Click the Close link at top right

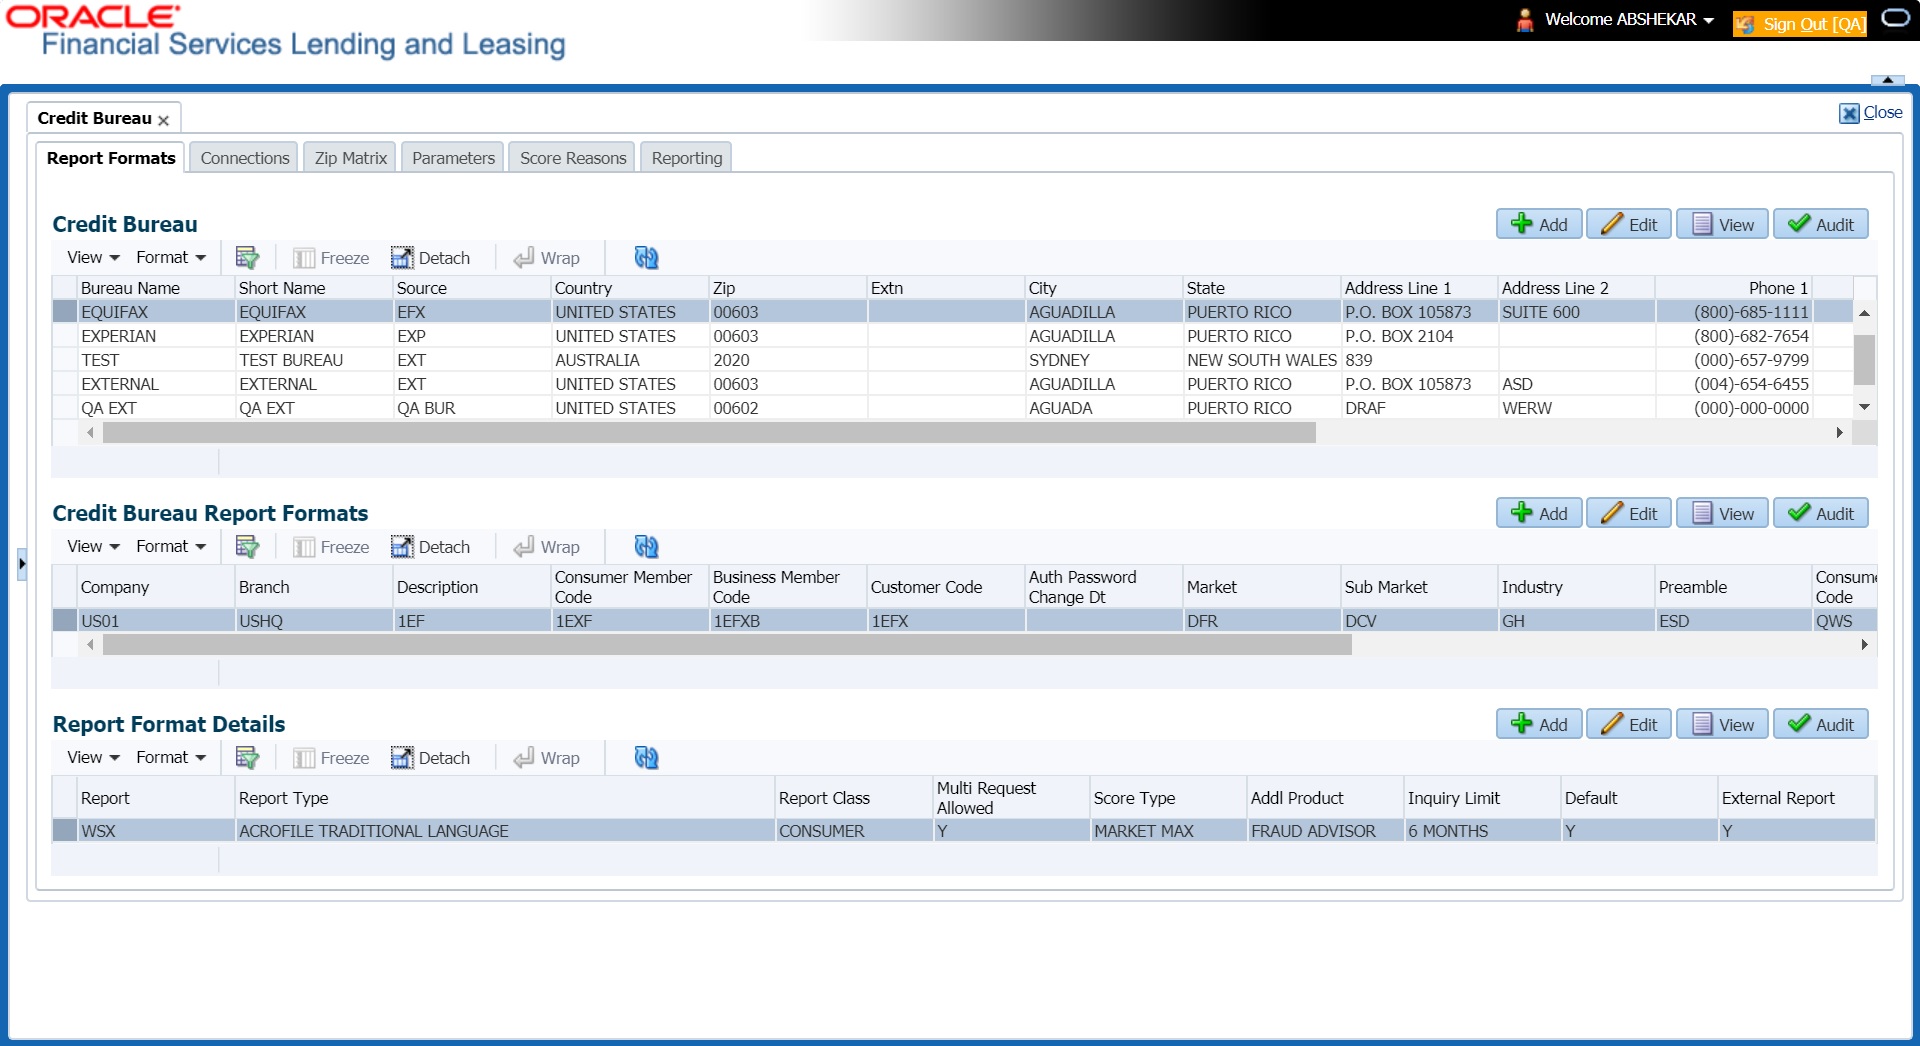click(1871, 113)
